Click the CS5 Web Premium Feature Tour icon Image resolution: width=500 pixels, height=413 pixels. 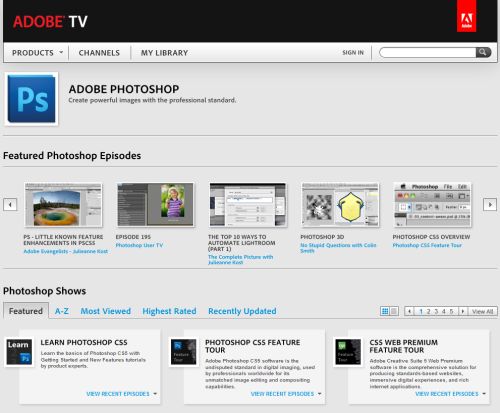tap(348, 352)
